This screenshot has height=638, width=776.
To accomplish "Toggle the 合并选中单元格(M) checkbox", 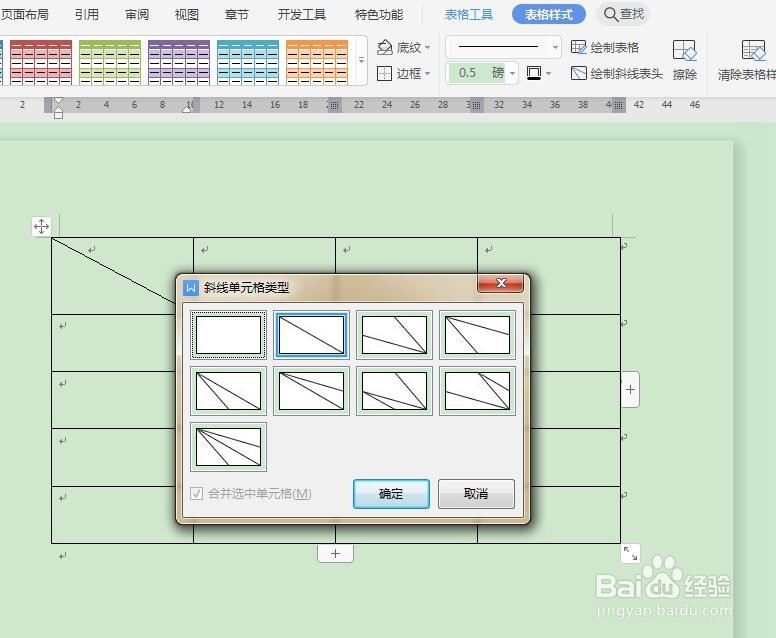I will [x=196, y=493].
